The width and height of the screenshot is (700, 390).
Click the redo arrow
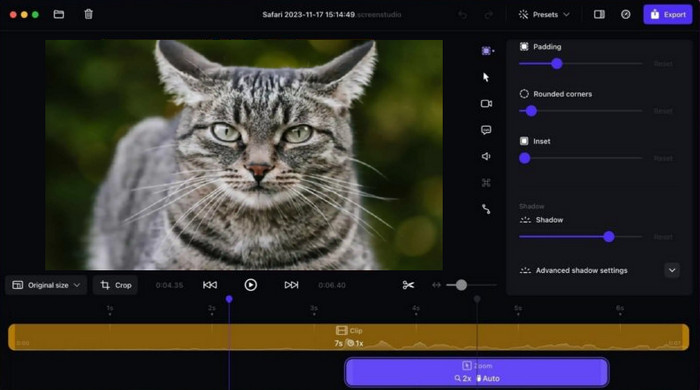tap(489, 15)
